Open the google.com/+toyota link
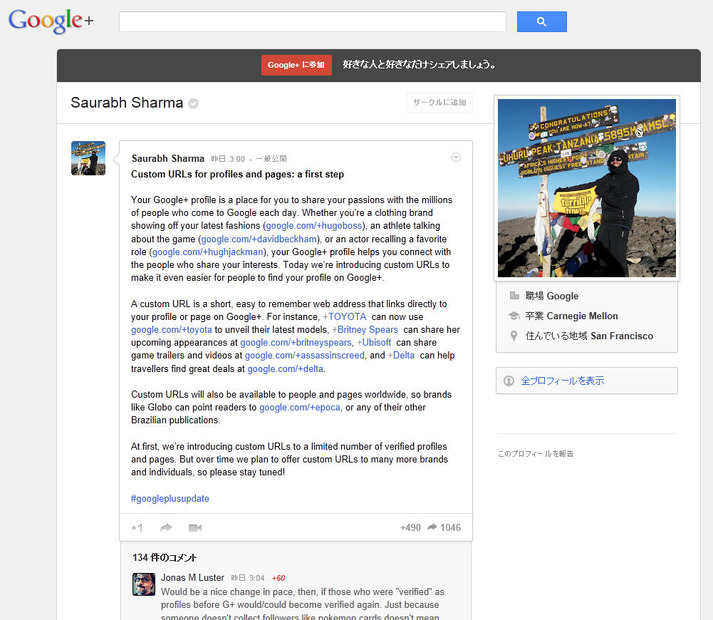Viewport: 713px width, 620px height. [x=171, y=330]
